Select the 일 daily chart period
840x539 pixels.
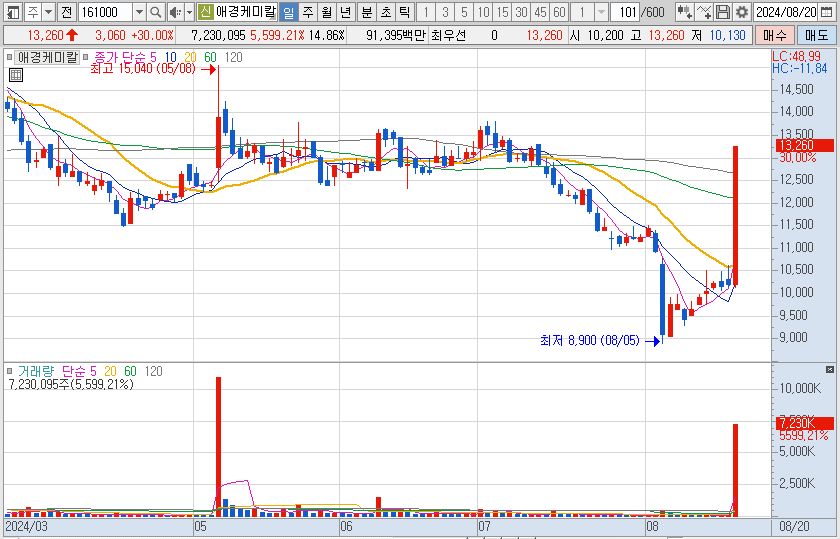[x=288, y=12]
